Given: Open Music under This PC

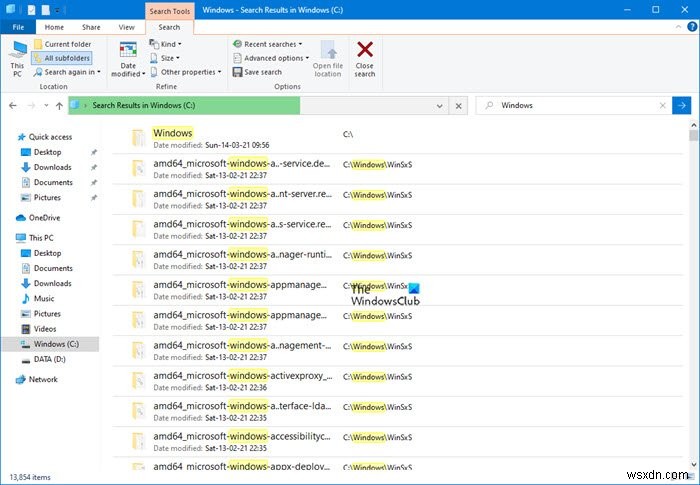Looking at the screenshot, I should tap(38, 299).
